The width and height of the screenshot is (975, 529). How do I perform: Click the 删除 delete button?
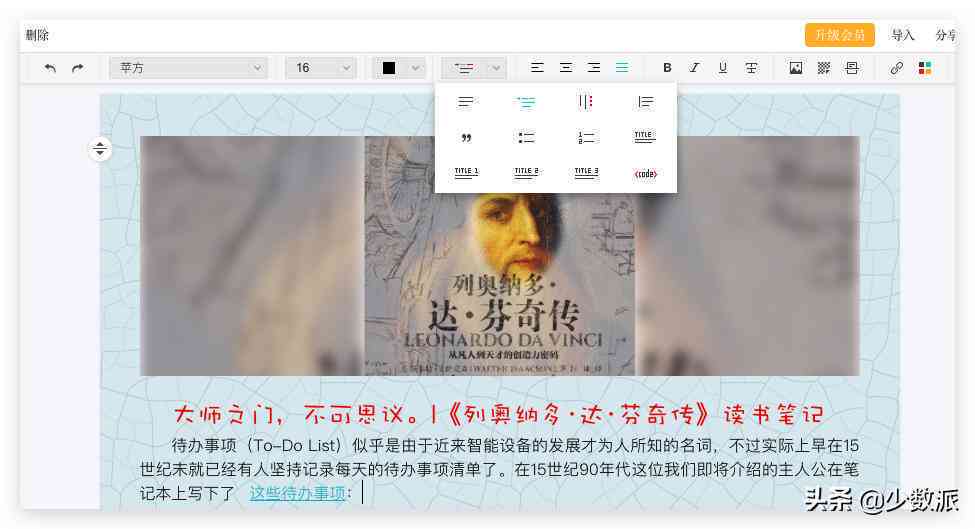click(x=37, y=35)
